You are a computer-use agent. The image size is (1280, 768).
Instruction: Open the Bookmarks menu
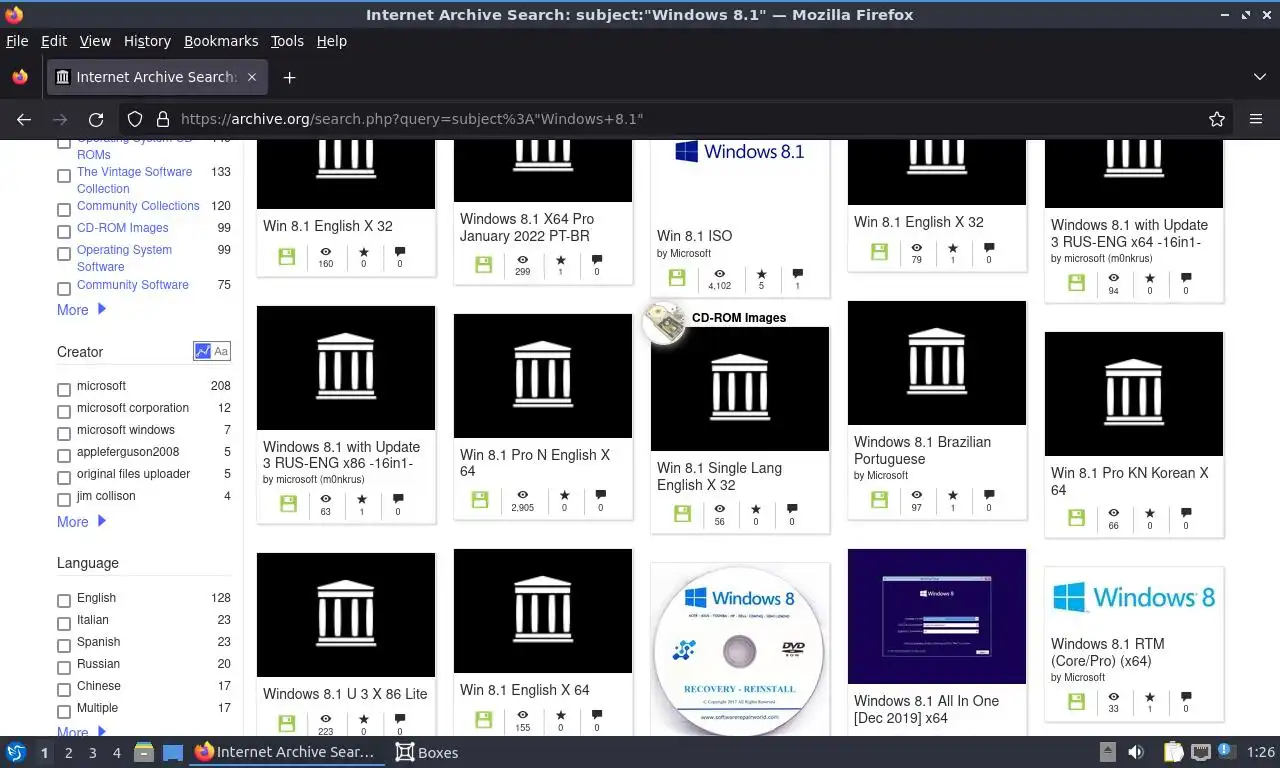(x=221, y=41)
